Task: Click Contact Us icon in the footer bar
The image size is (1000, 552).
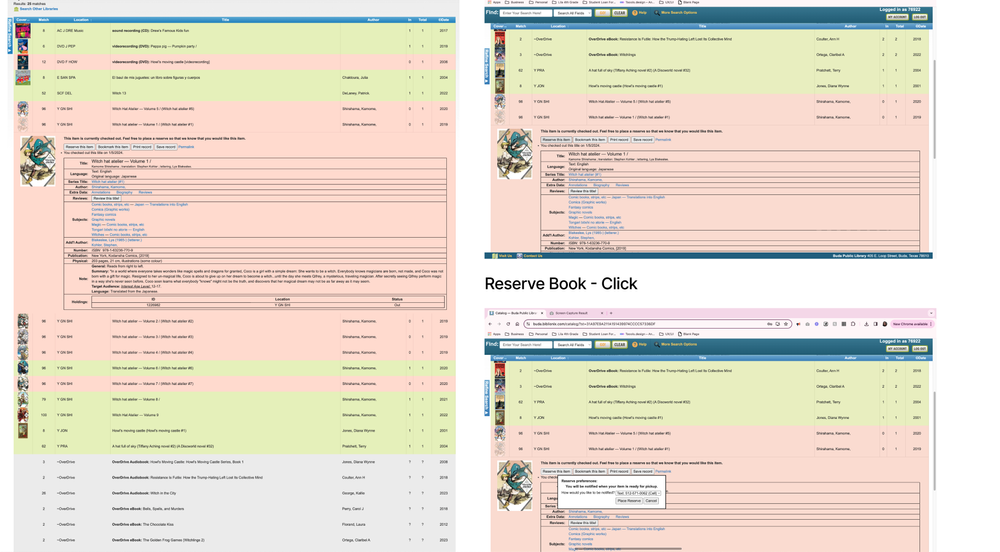Action: coord(520,256)
